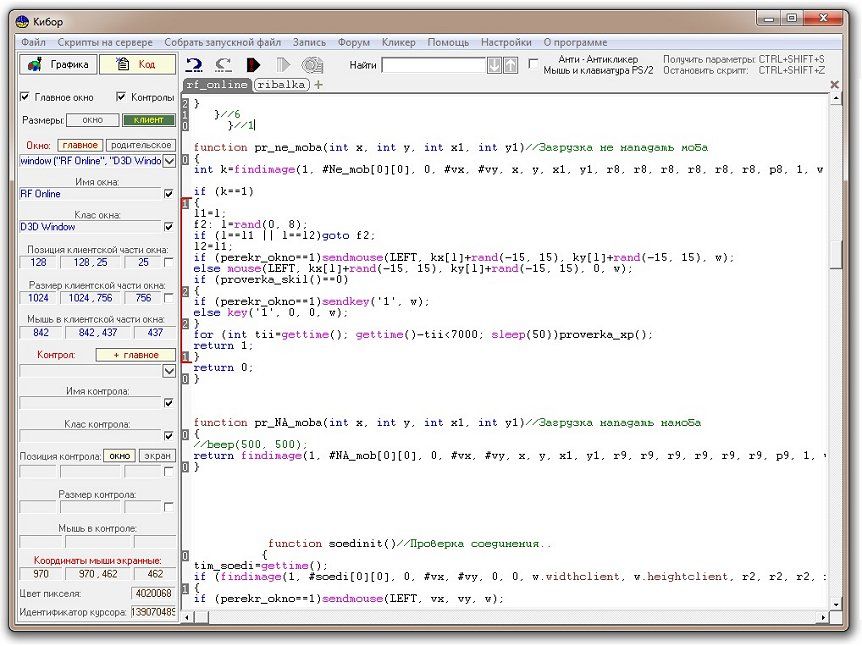This screenshot has width=862, height=646.
Task: Expand the window selection dropdown
Action: pyautogui.click(x=169, y=161)
